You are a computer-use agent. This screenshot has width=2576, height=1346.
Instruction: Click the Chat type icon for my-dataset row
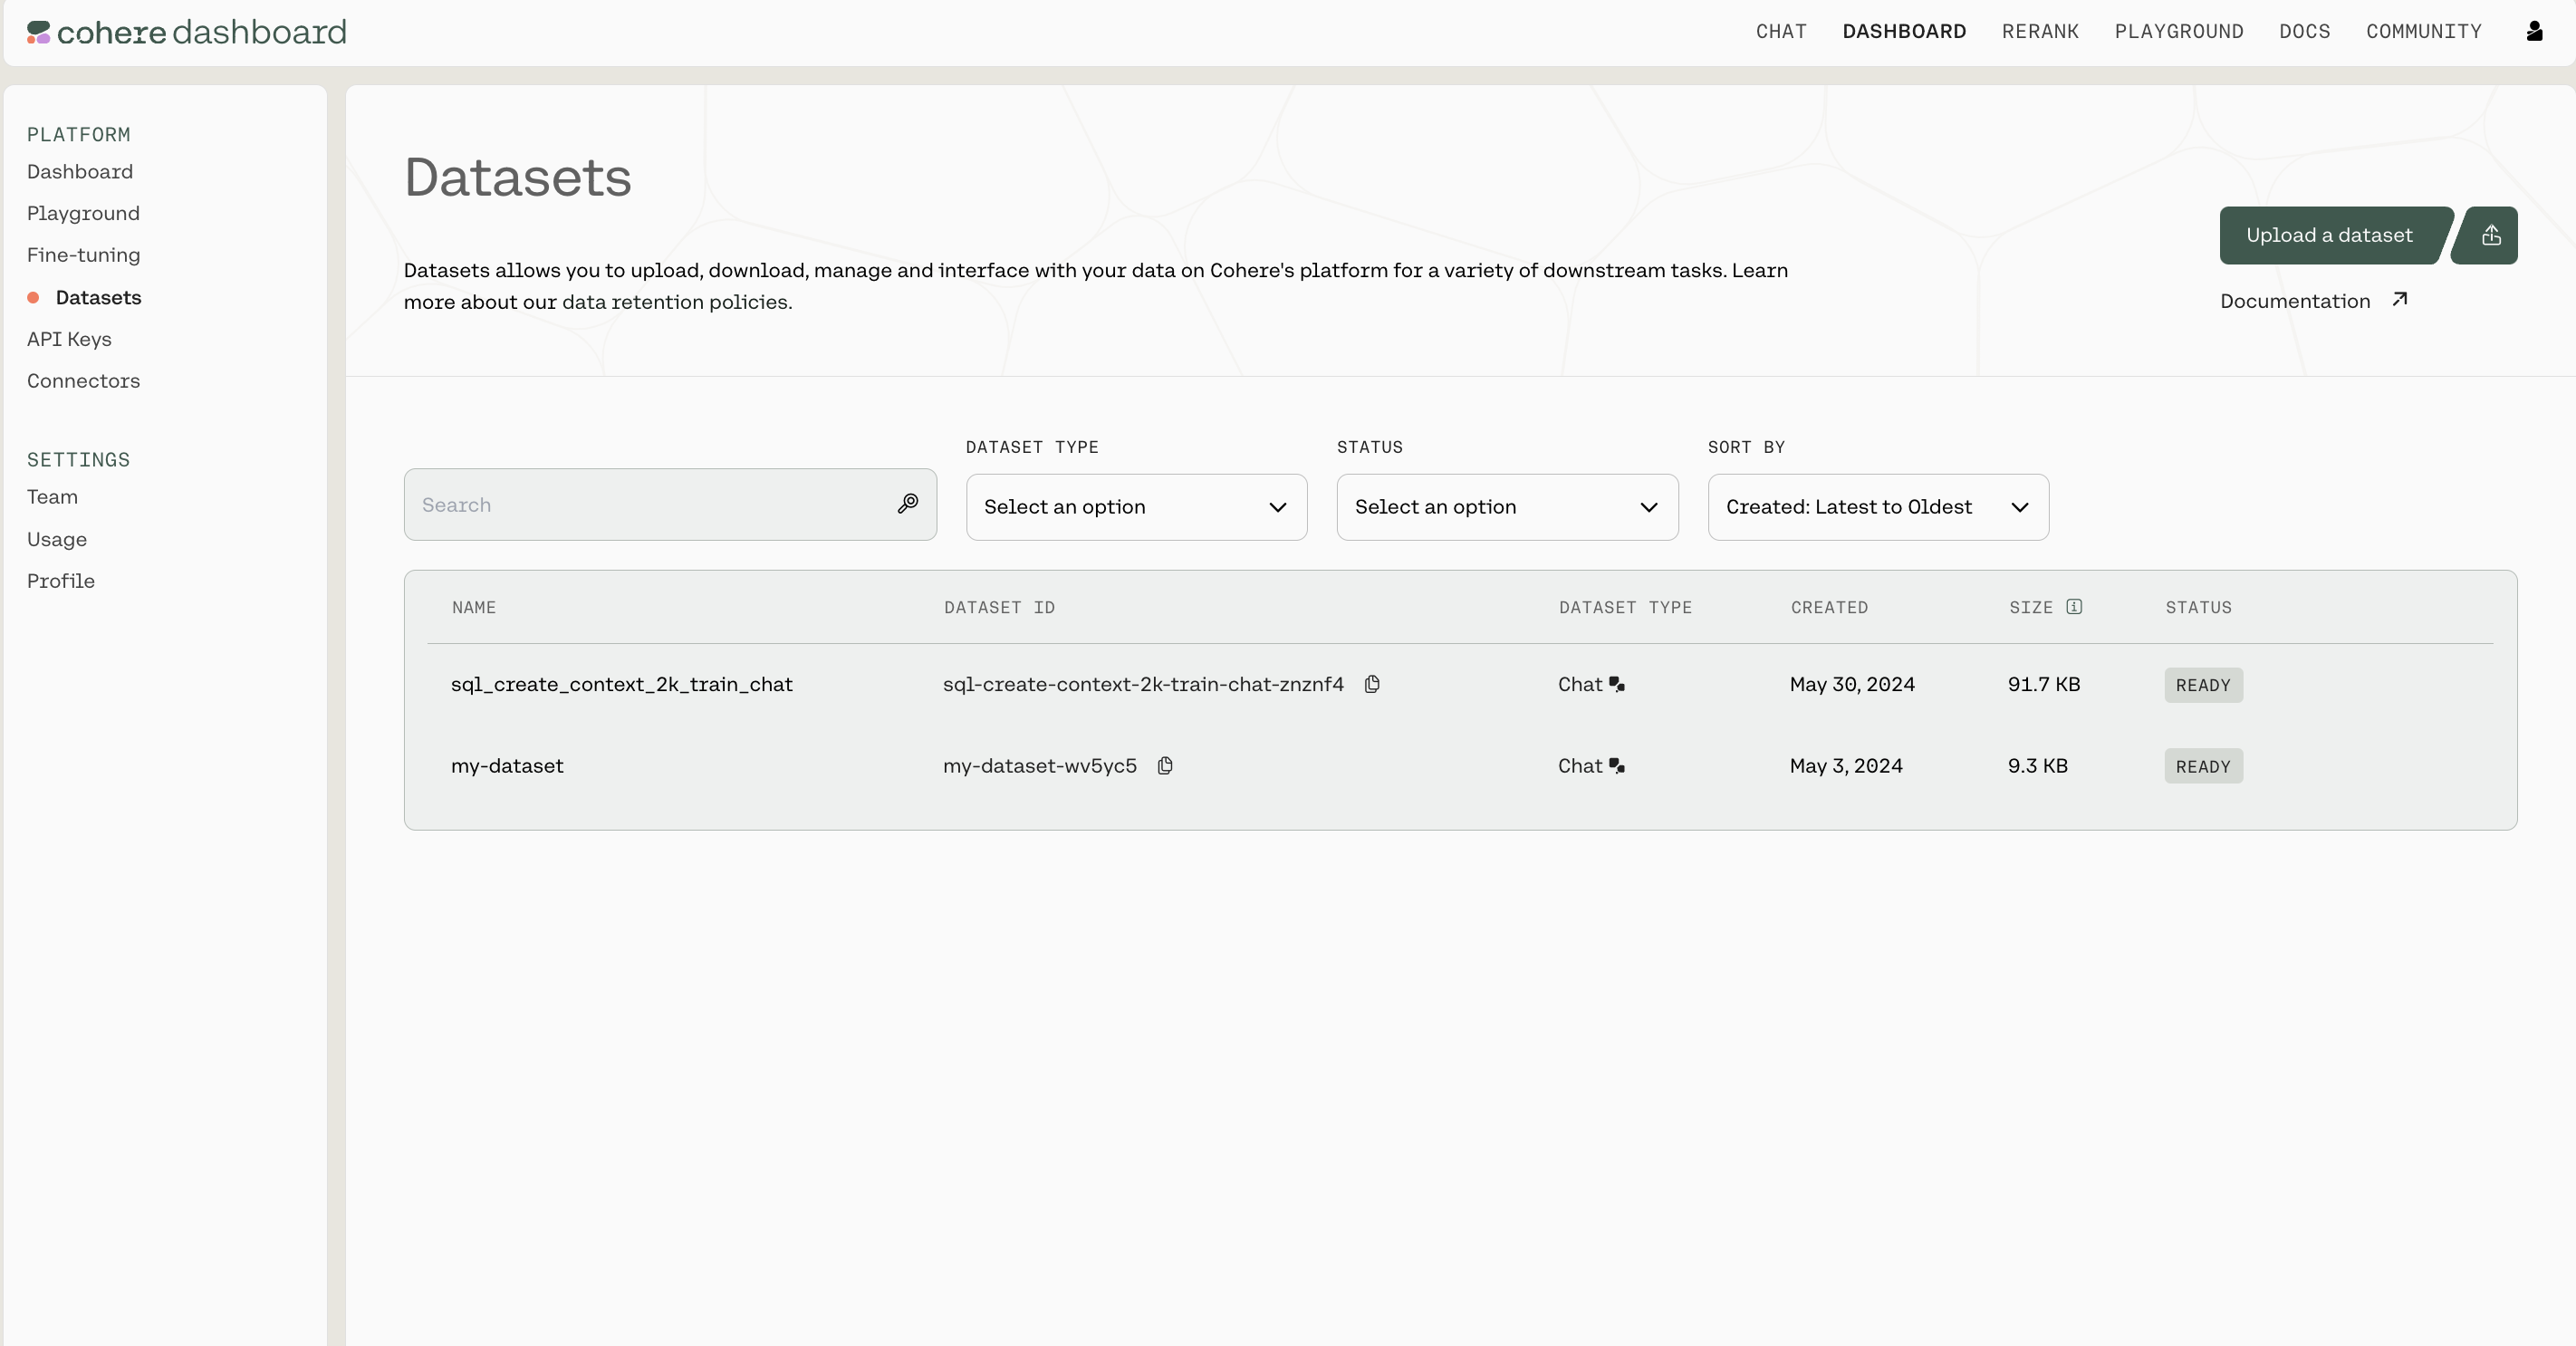1617,765
